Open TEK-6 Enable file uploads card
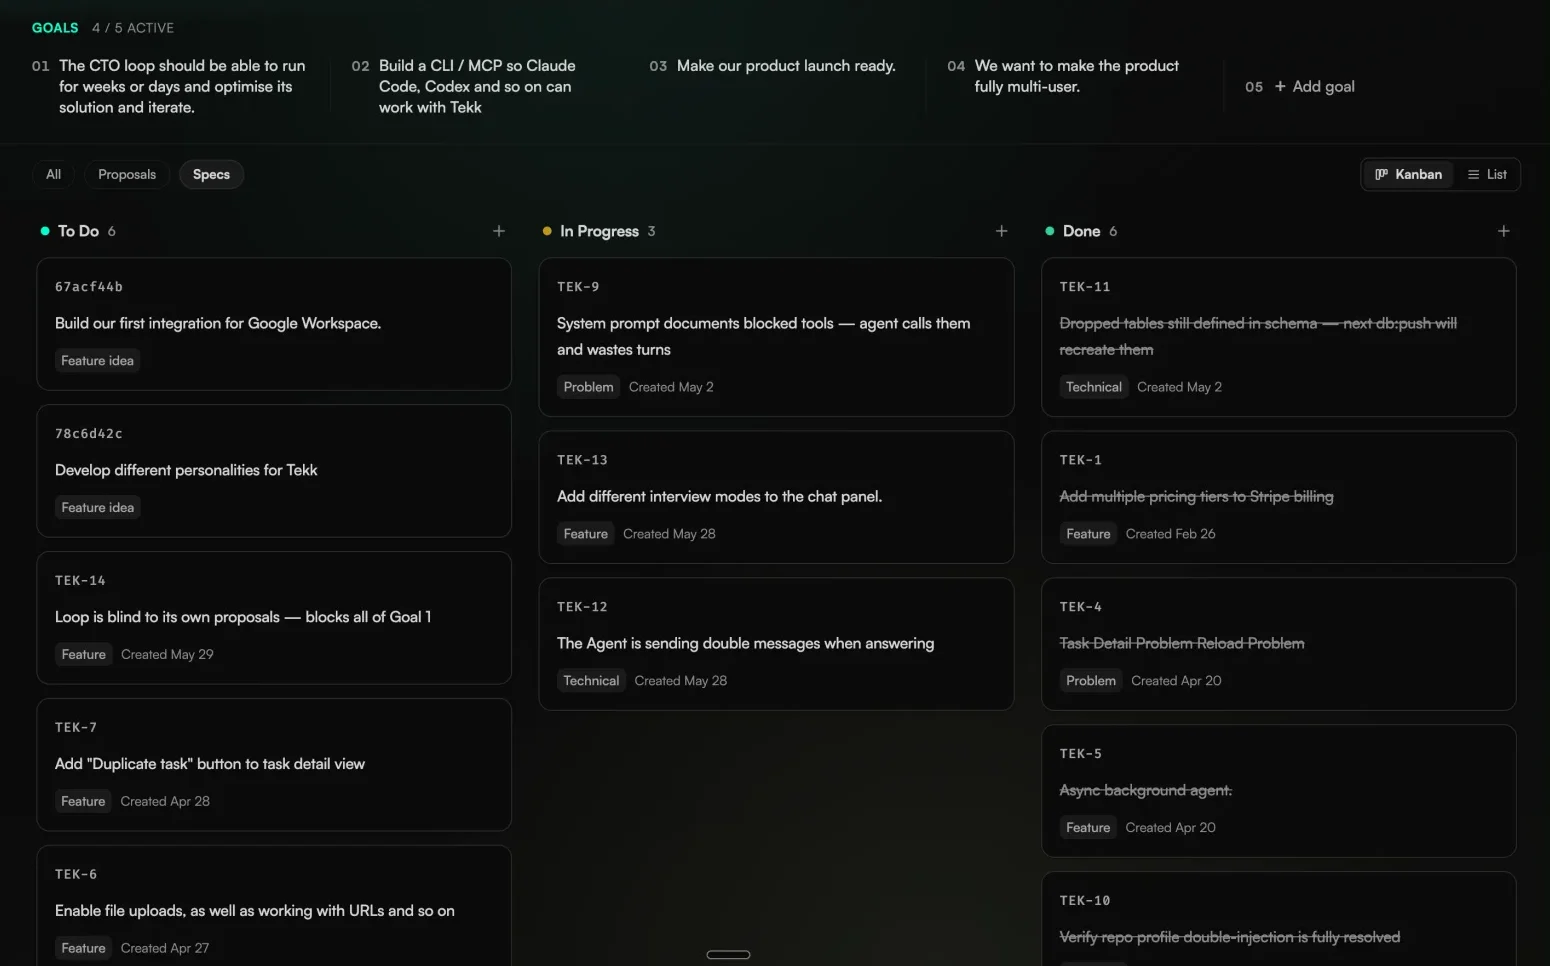This screenshot has height=966, width=1550. [x=274, y=906]
